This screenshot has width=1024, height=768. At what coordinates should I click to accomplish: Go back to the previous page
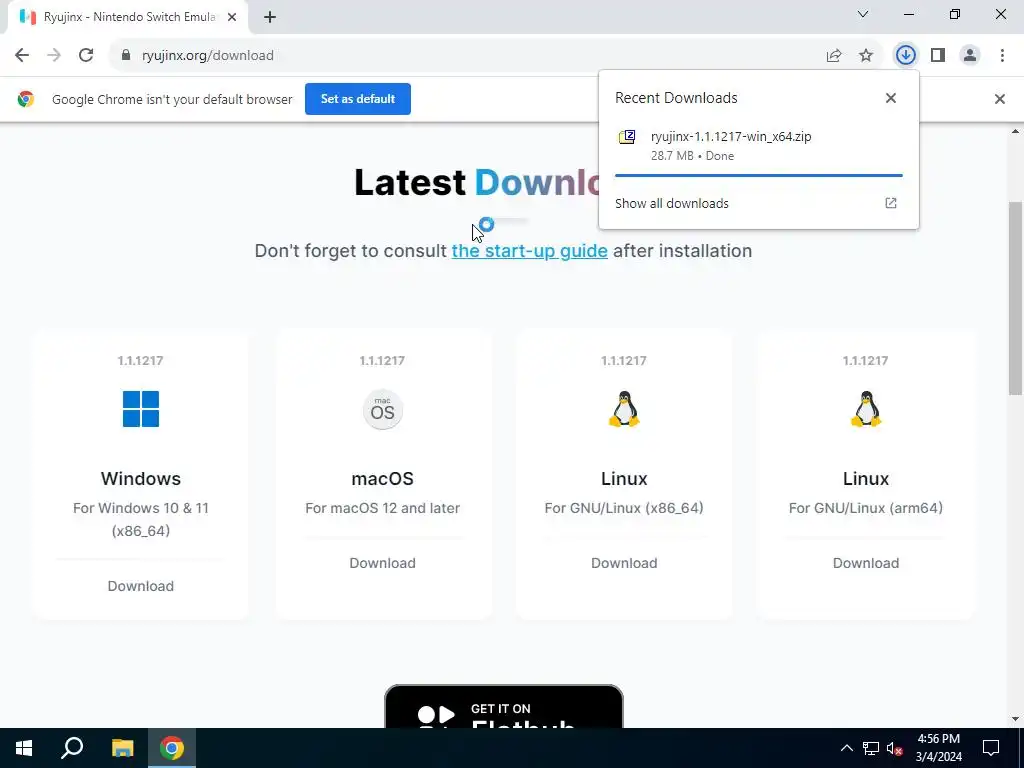[22, 56]
